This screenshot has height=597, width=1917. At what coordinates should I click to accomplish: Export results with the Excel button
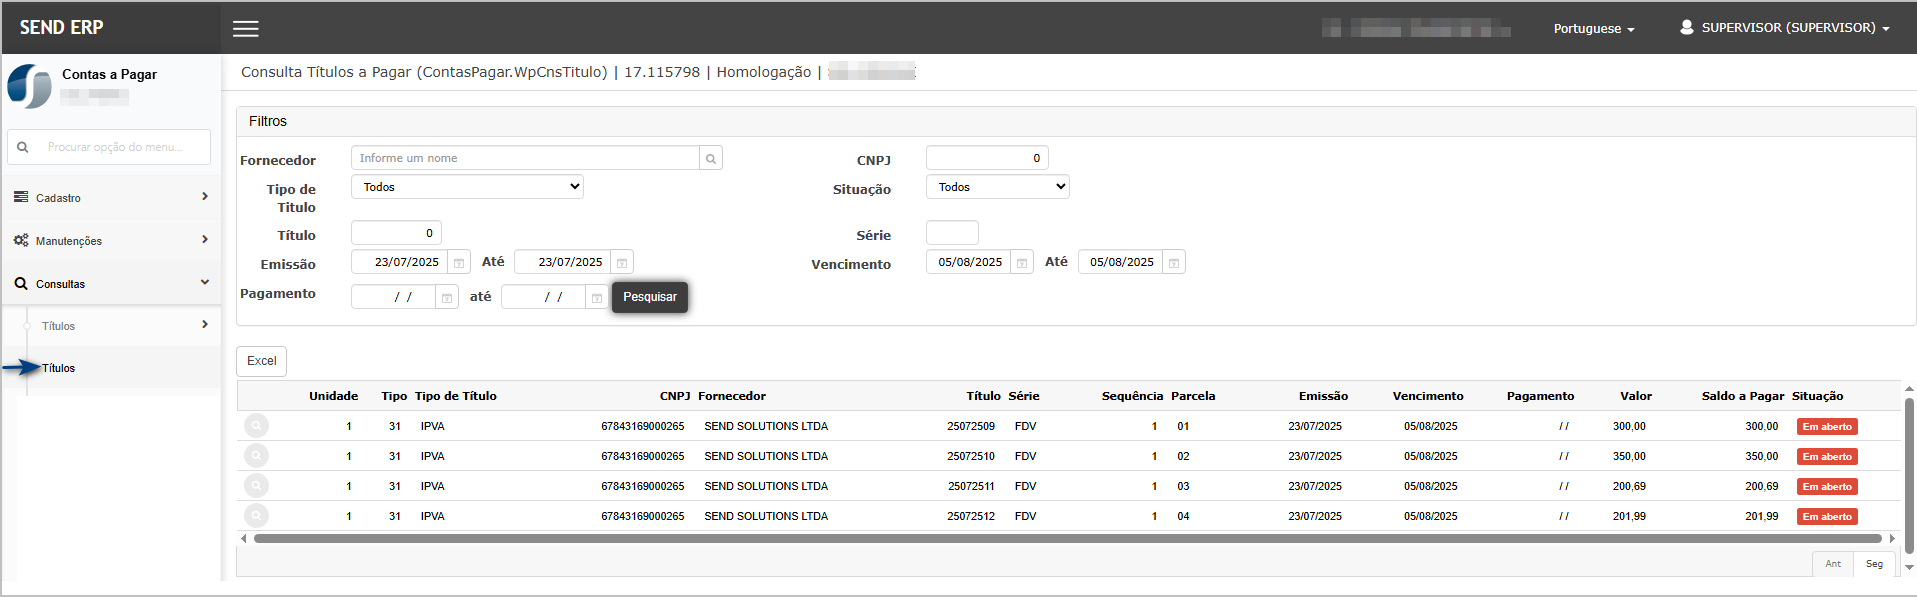[262, 361]
